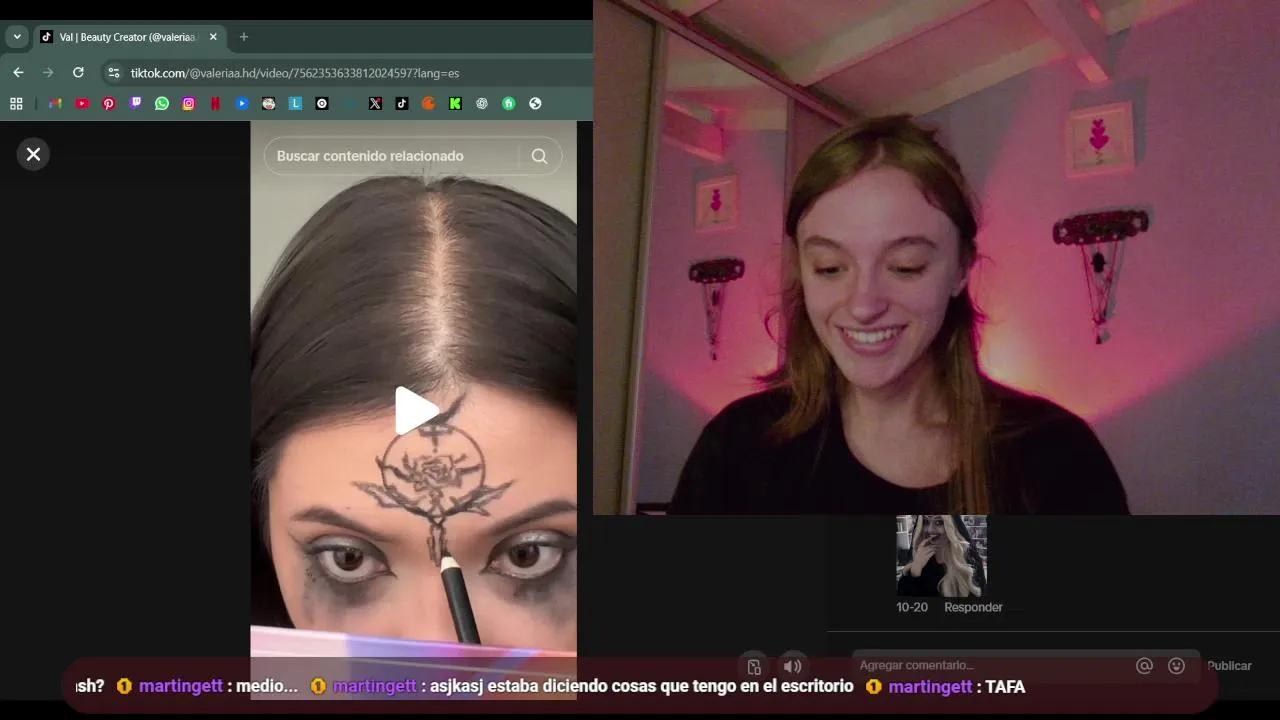Close the TikTok video viewer
Viewport: 1280px width, 720px height.
click(x=33, y=154)
